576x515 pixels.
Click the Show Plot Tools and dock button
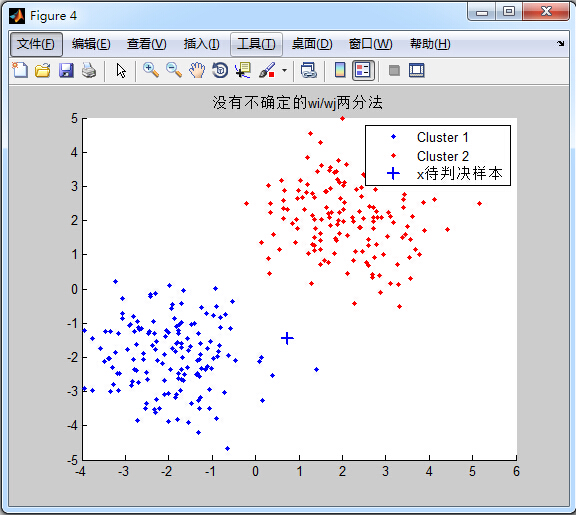click(x=417, y=70)
